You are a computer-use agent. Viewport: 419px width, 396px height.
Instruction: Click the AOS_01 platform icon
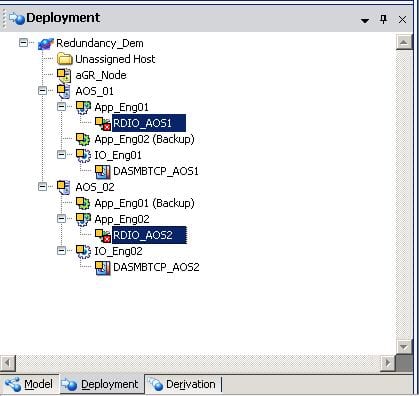64,91
